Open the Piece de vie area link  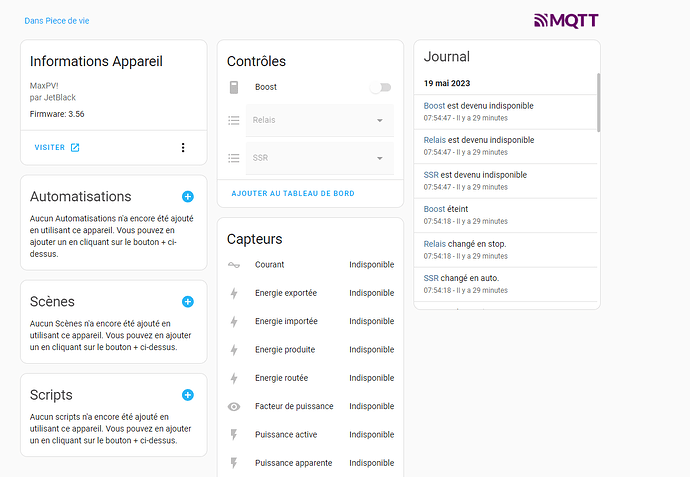point(63,21)
